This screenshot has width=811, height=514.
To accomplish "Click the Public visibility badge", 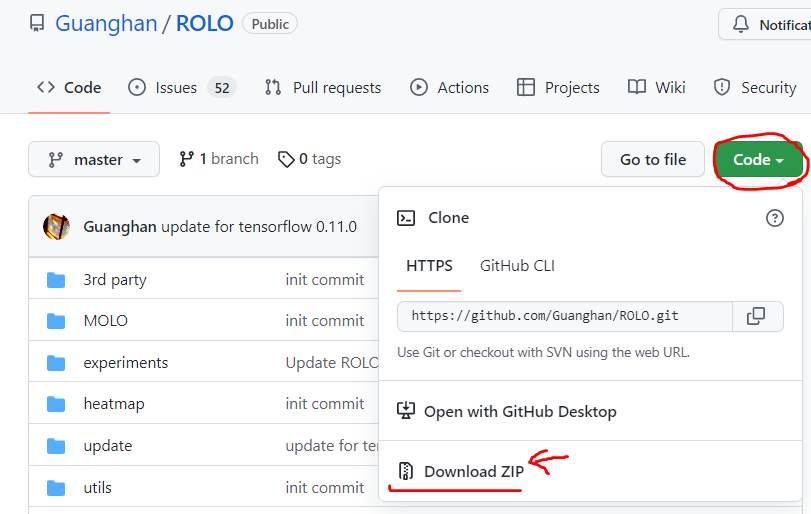I will point(270,24).
